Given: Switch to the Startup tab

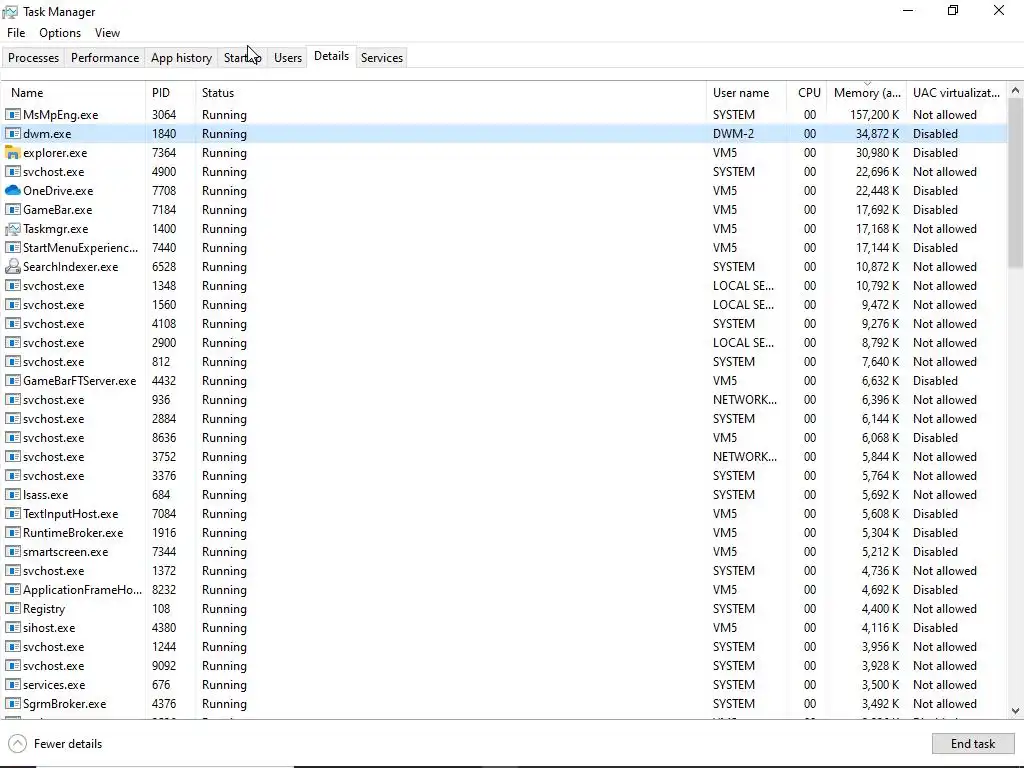Looking at the screenshot, I should (242, 57).
